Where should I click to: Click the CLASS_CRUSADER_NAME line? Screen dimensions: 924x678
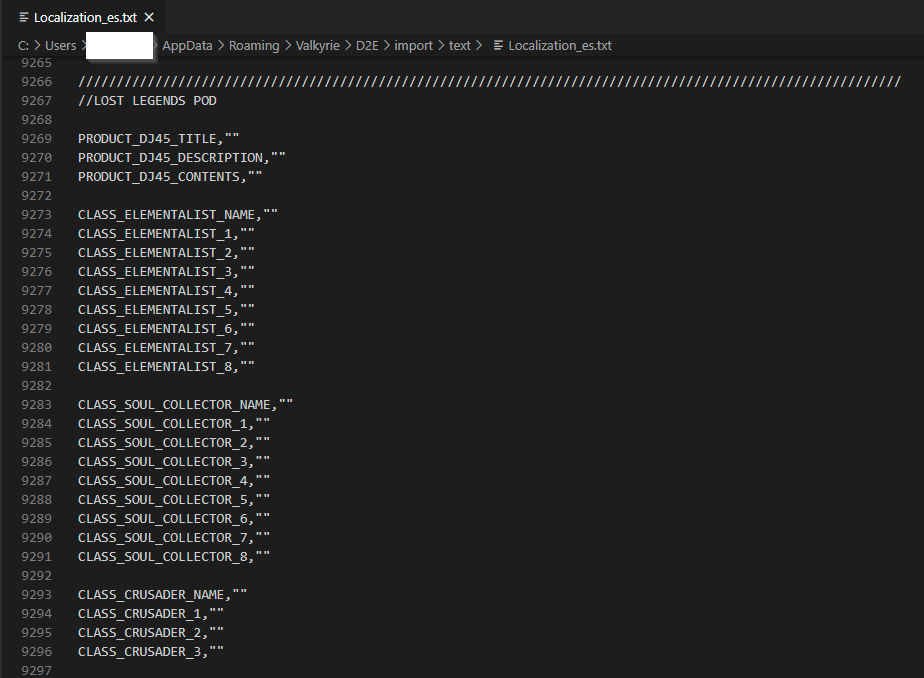[162, 594]
